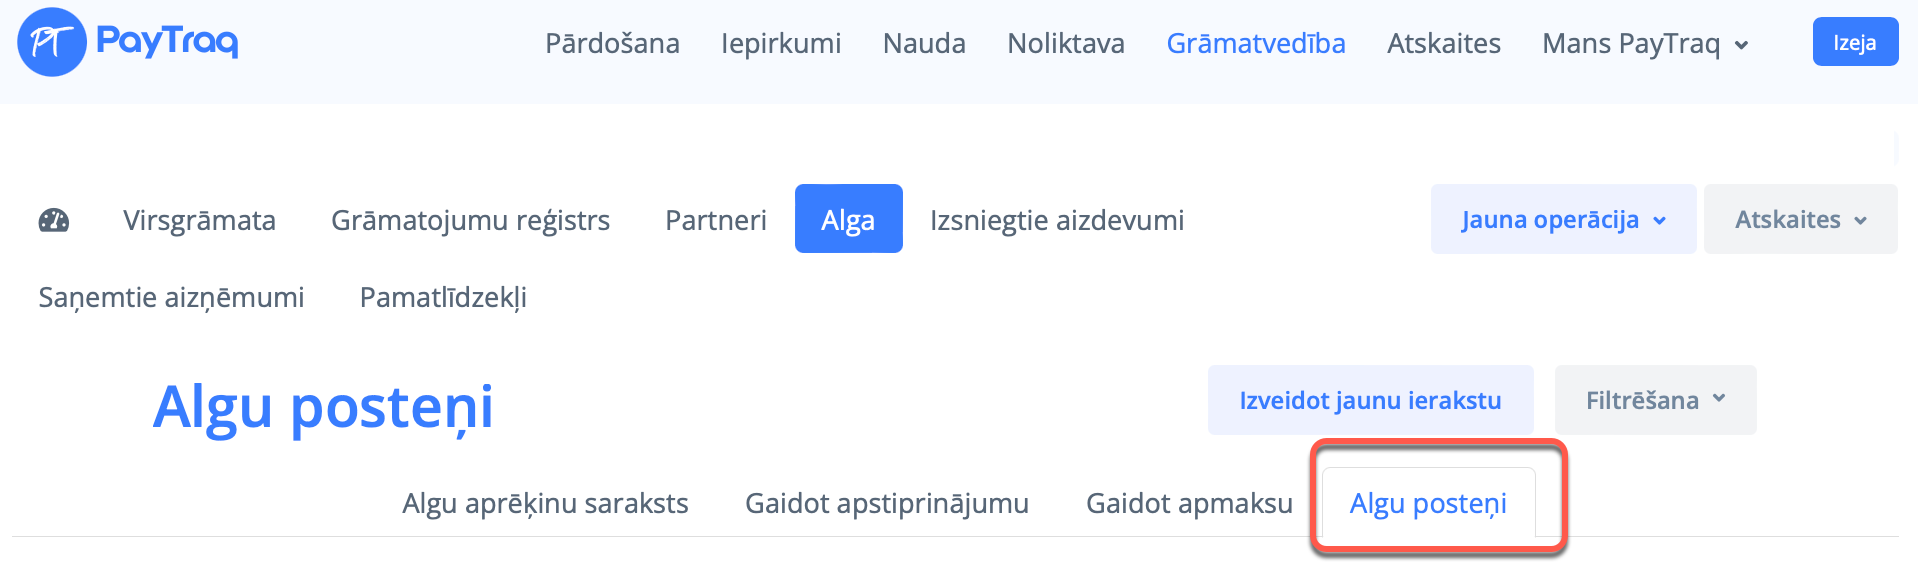1918x566 pixels.
Task: Click the Izeja logout button
Action: coord(1855,42)
